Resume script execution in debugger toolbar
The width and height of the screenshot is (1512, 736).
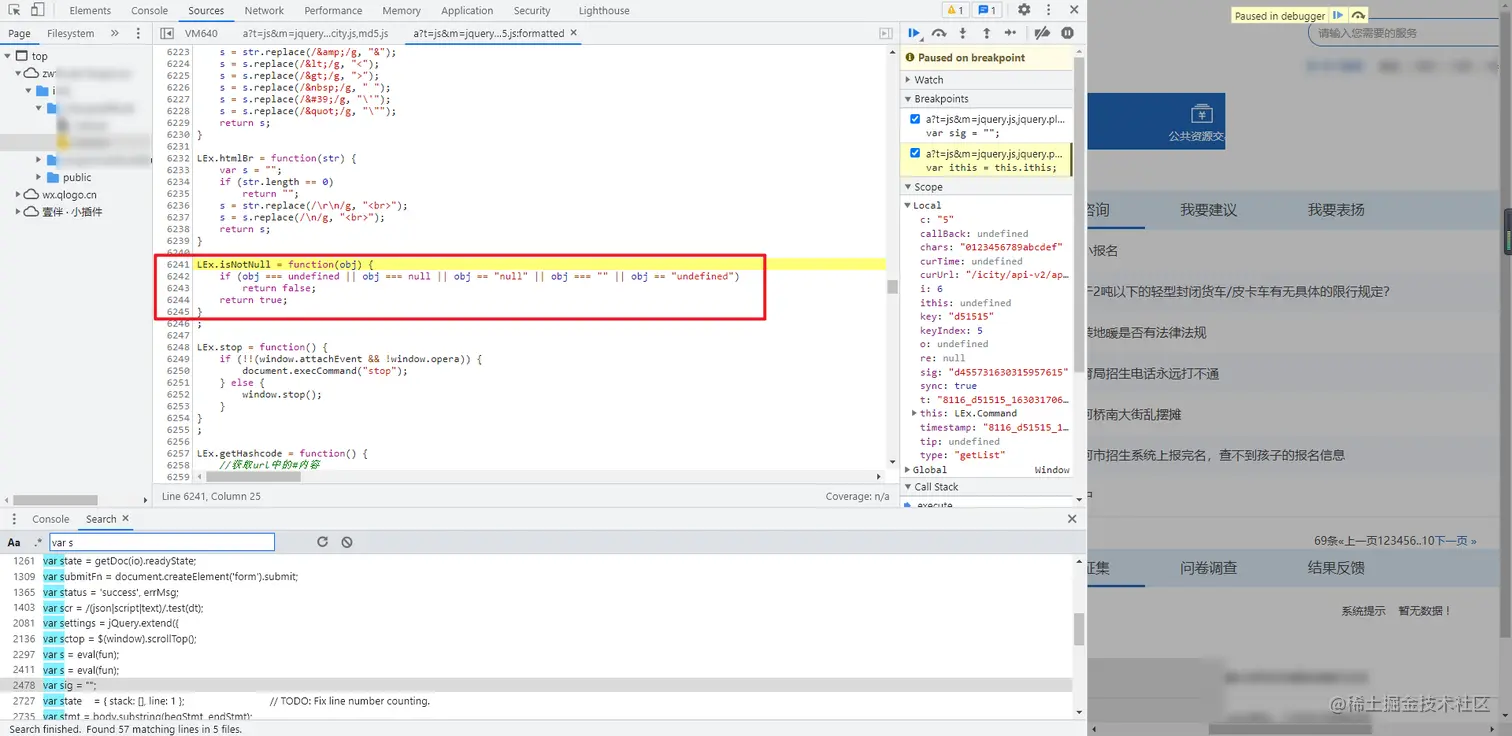(914, 33)
